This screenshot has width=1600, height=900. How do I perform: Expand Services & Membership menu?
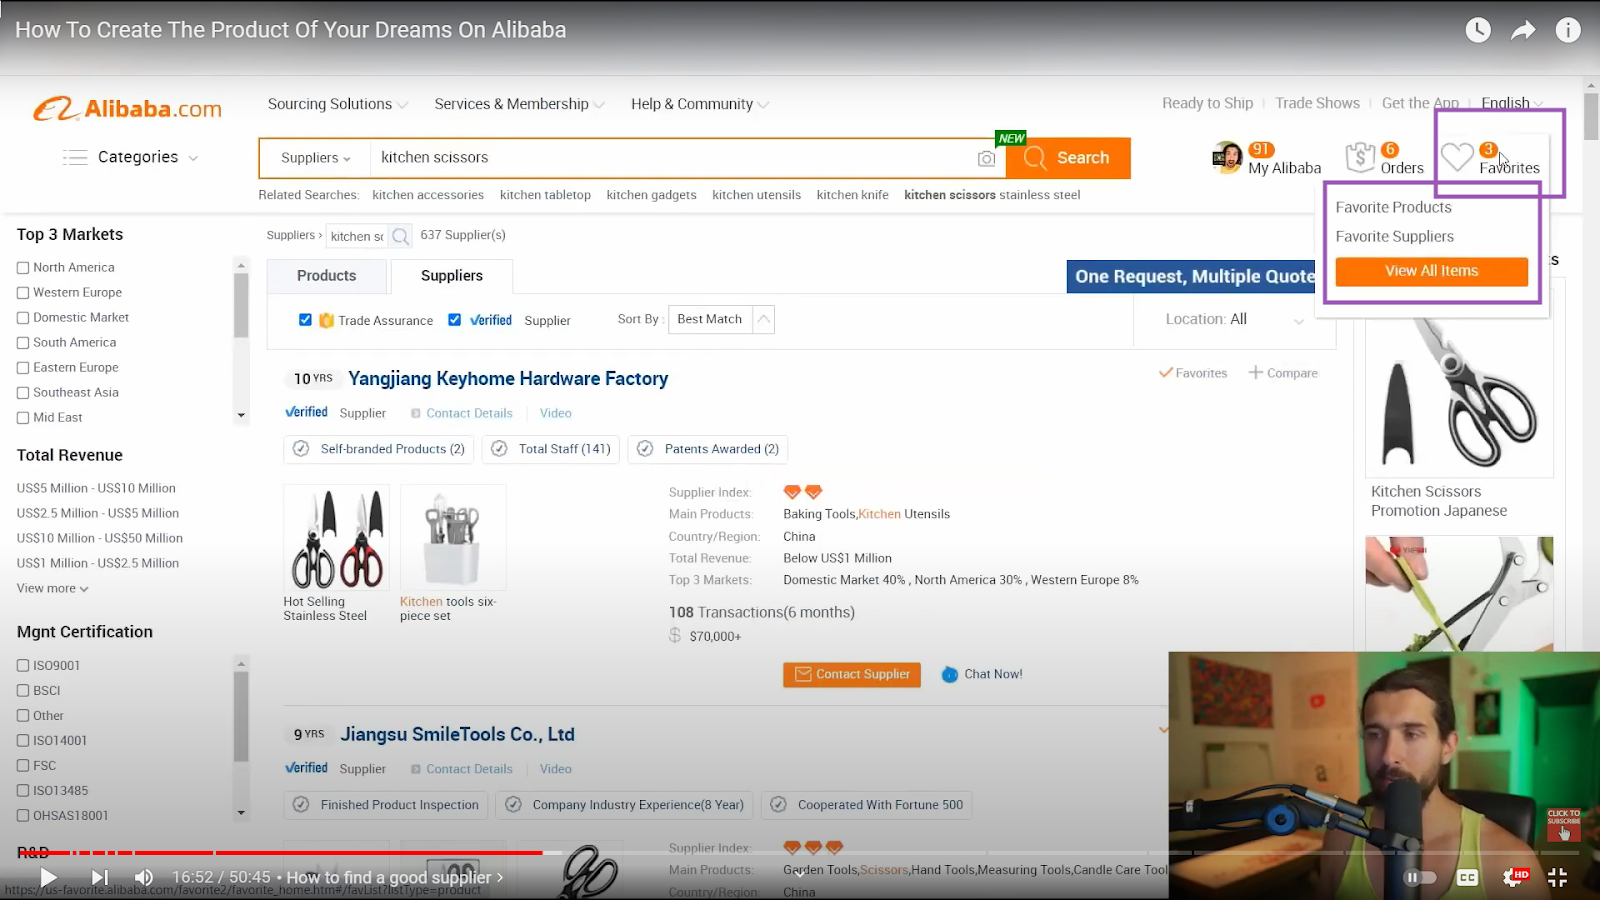pyautogui.click(x=520, y=104)
